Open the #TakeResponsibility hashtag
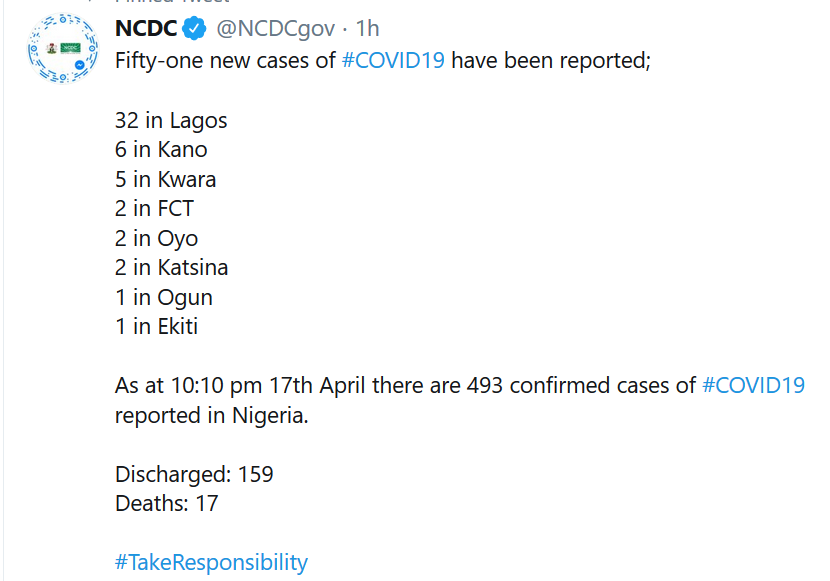Viewport: 830px width, 581px height. tap(211, 562)
